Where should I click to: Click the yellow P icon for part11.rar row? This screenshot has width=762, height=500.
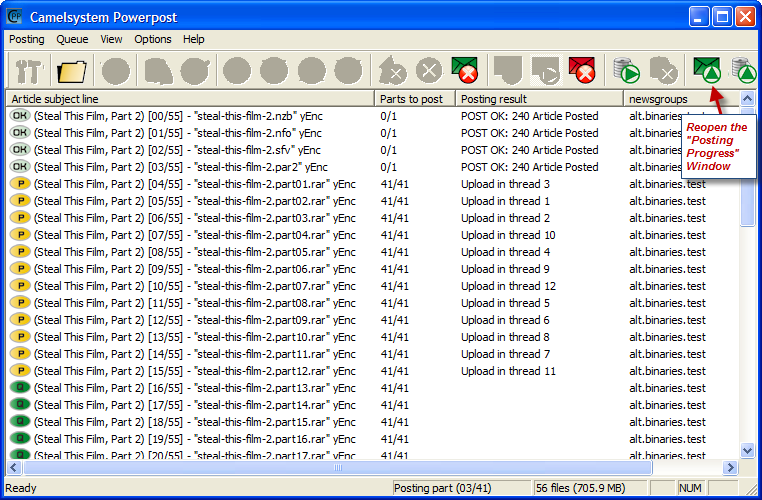[20, 354]
